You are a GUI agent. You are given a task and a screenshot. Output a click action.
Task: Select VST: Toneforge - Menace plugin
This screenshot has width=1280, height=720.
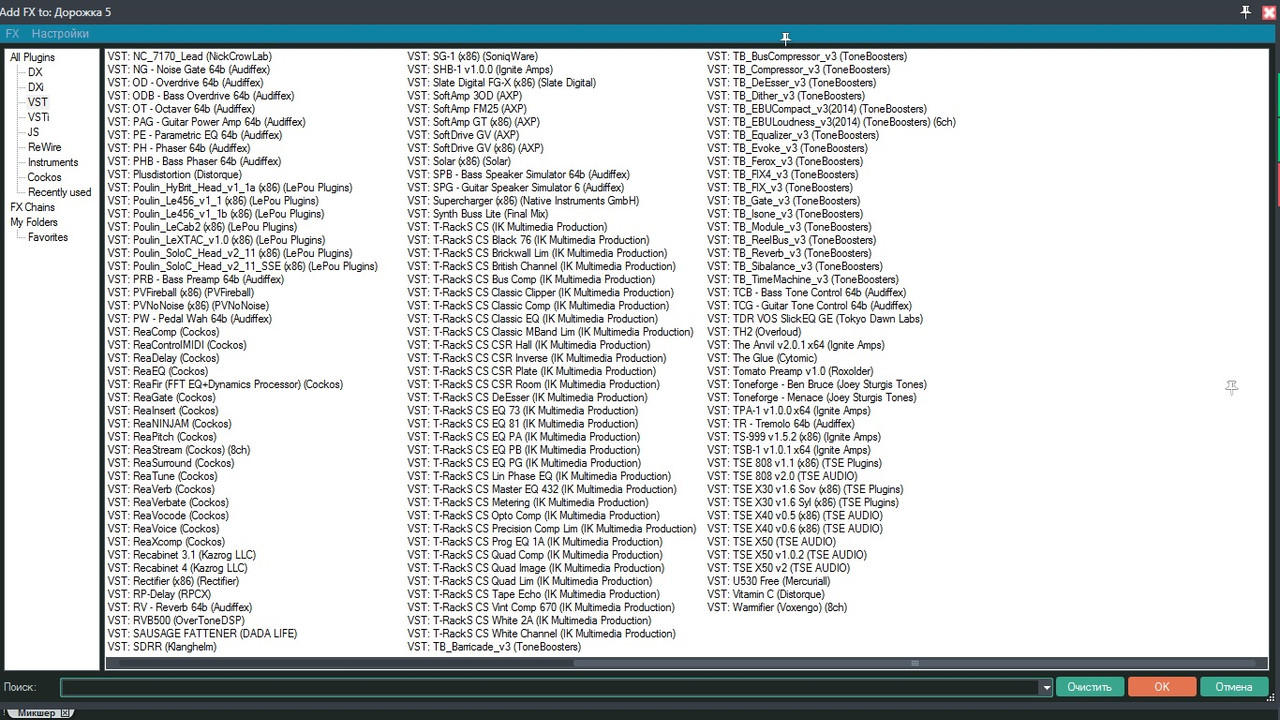tap(811, 397)
